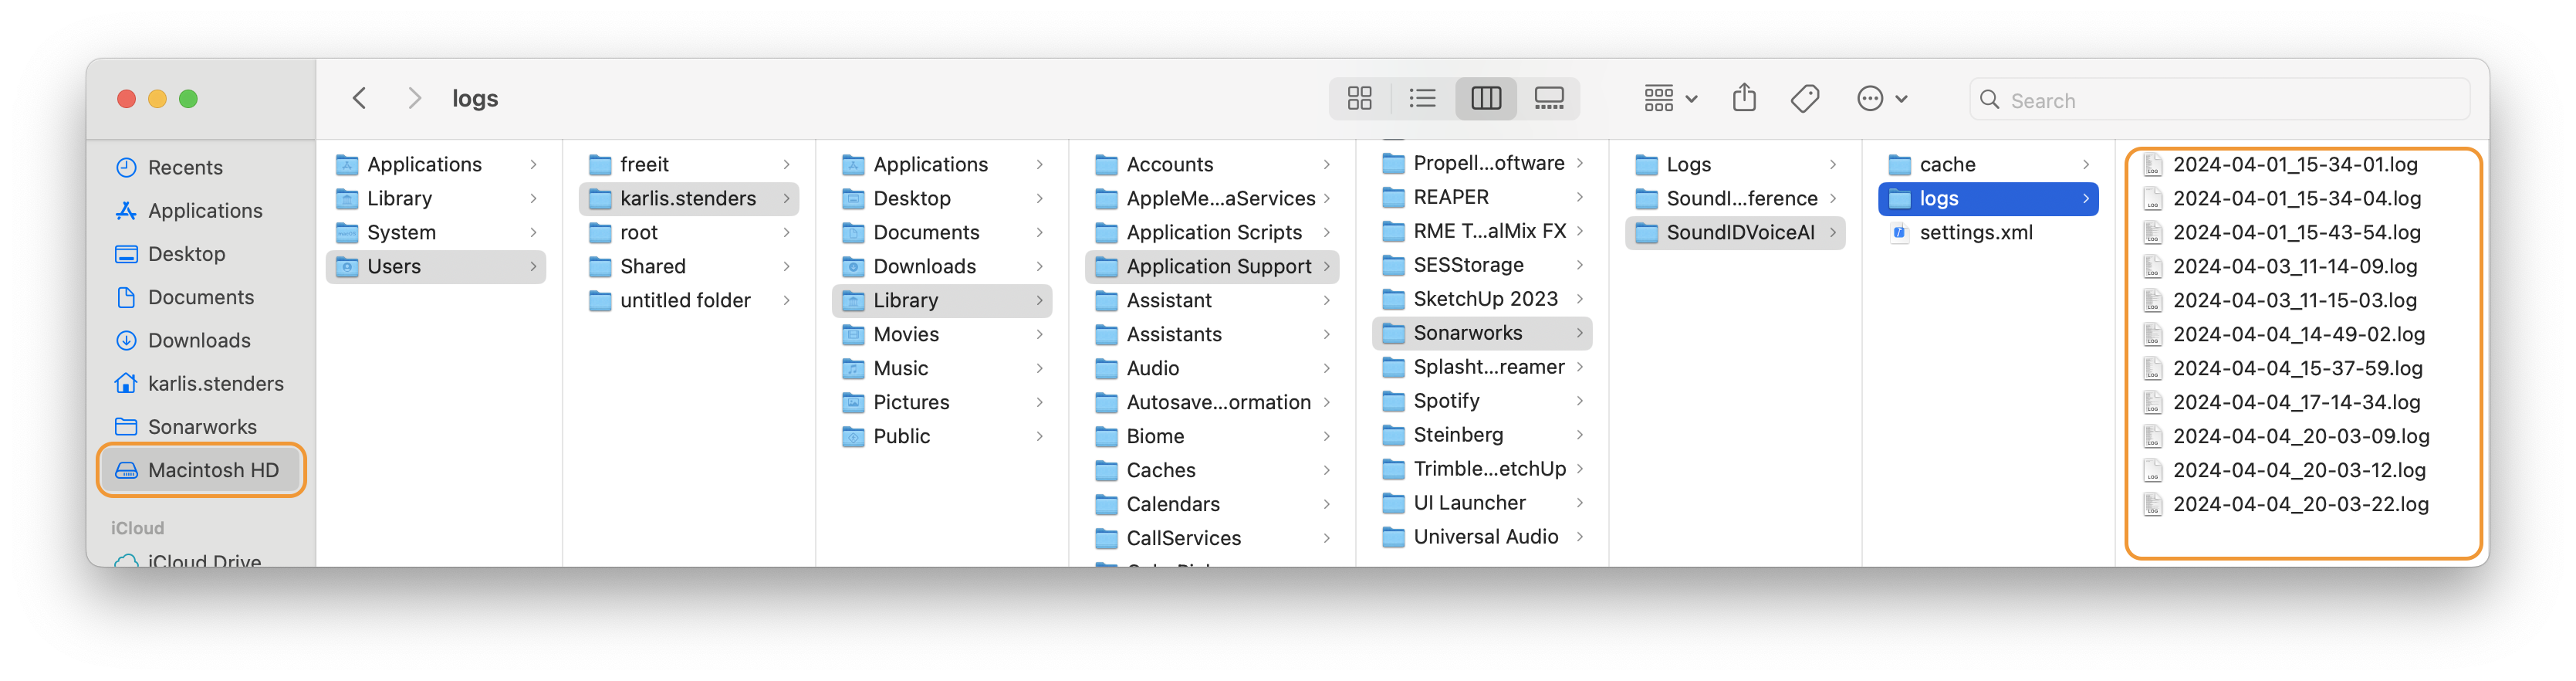This screenshot has width=2576, height=681.
Task: Open Documents in the sidebar
Action: [x=200, y=297]
